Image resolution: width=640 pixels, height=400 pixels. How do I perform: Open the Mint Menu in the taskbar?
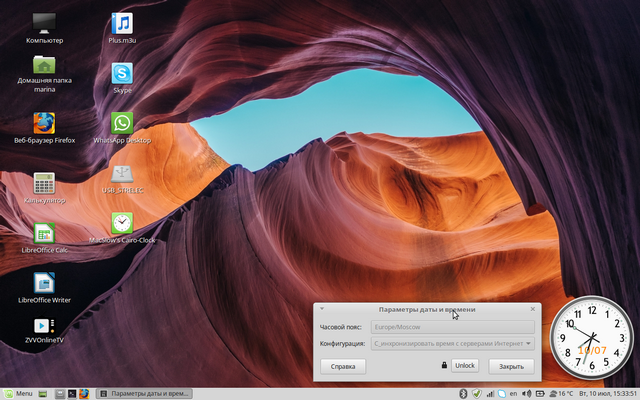click(x=18, y=394)
